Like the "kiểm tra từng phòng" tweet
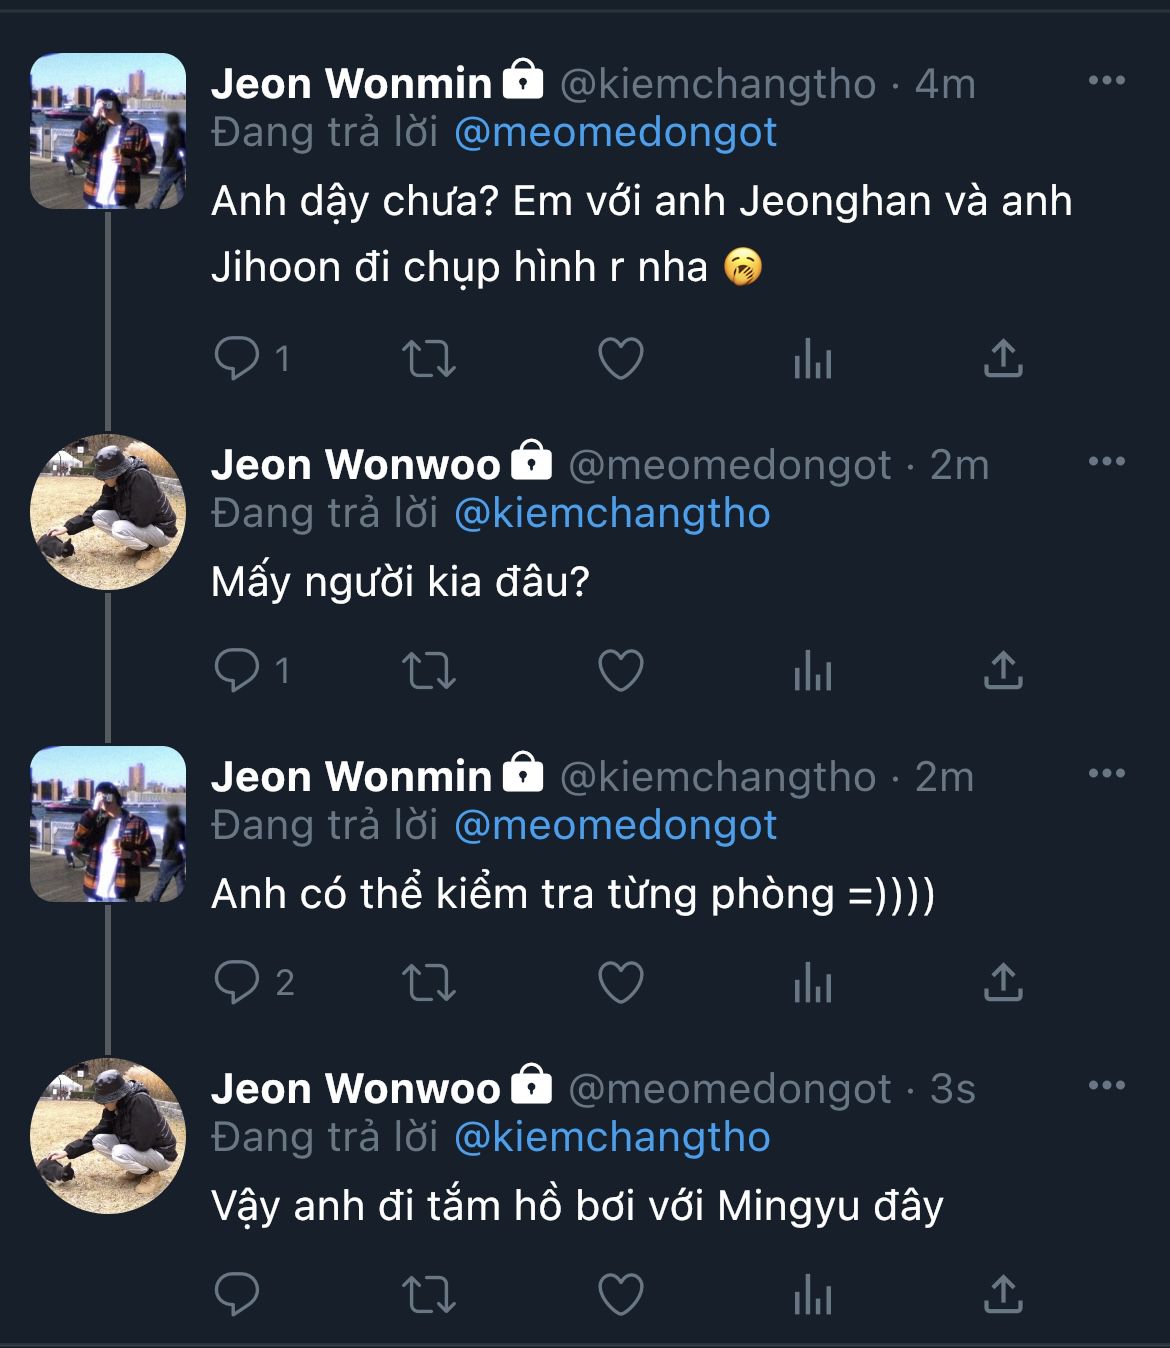1170x1348 pixels. click(620, 983)
